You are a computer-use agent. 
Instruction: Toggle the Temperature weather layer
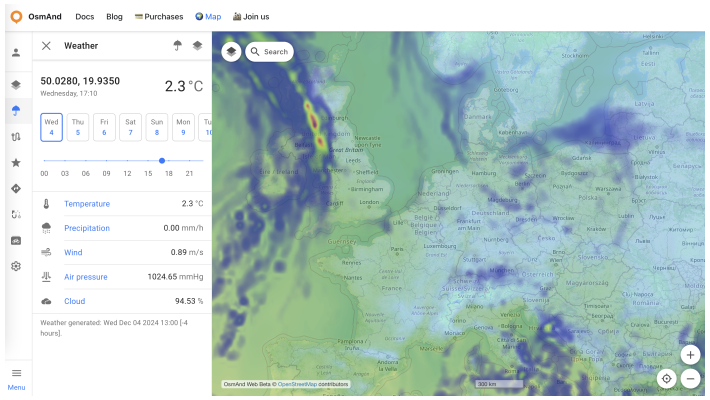click(x=87, y=204)
